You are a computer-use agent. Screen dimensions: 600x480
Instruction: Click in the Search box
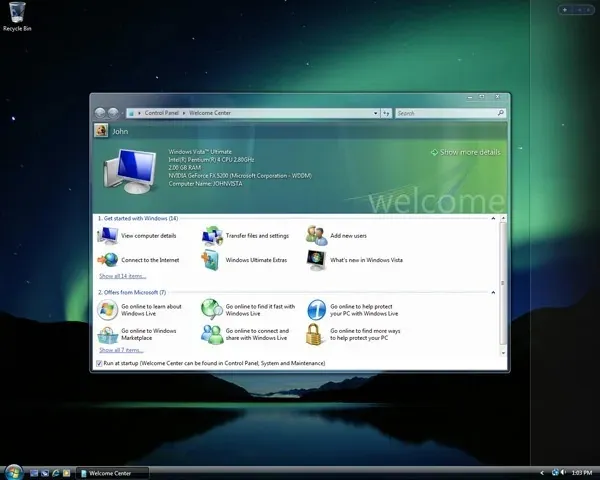pyautogui.click(x=446, y=113)
